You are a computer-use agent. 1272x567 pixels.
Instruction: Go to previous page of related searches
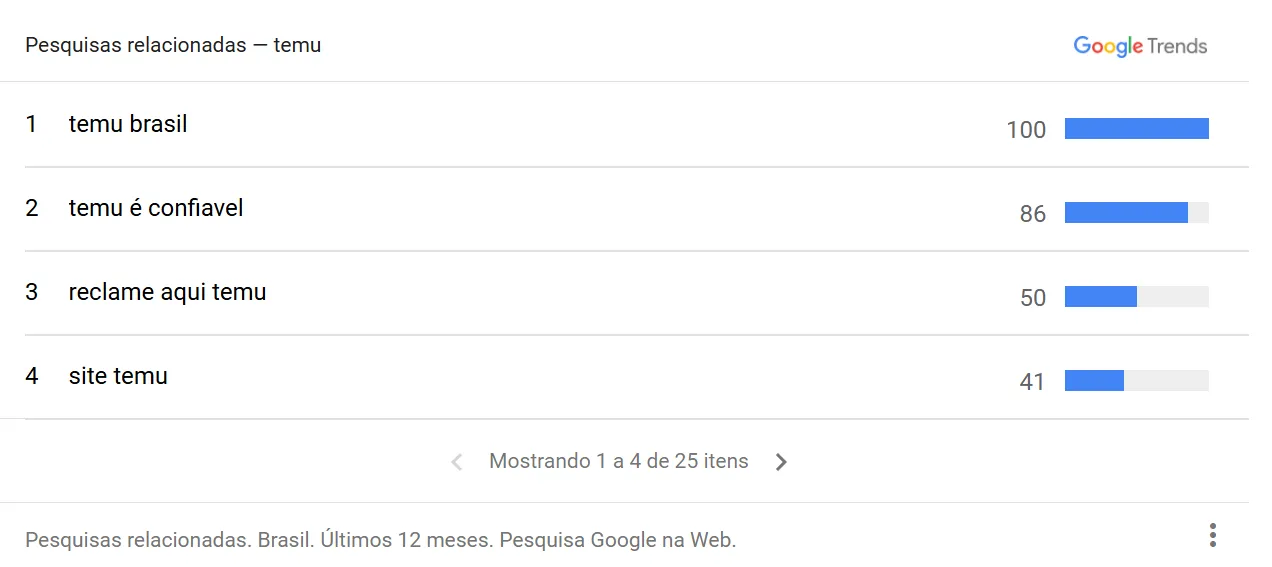click(x=457, y=462)
